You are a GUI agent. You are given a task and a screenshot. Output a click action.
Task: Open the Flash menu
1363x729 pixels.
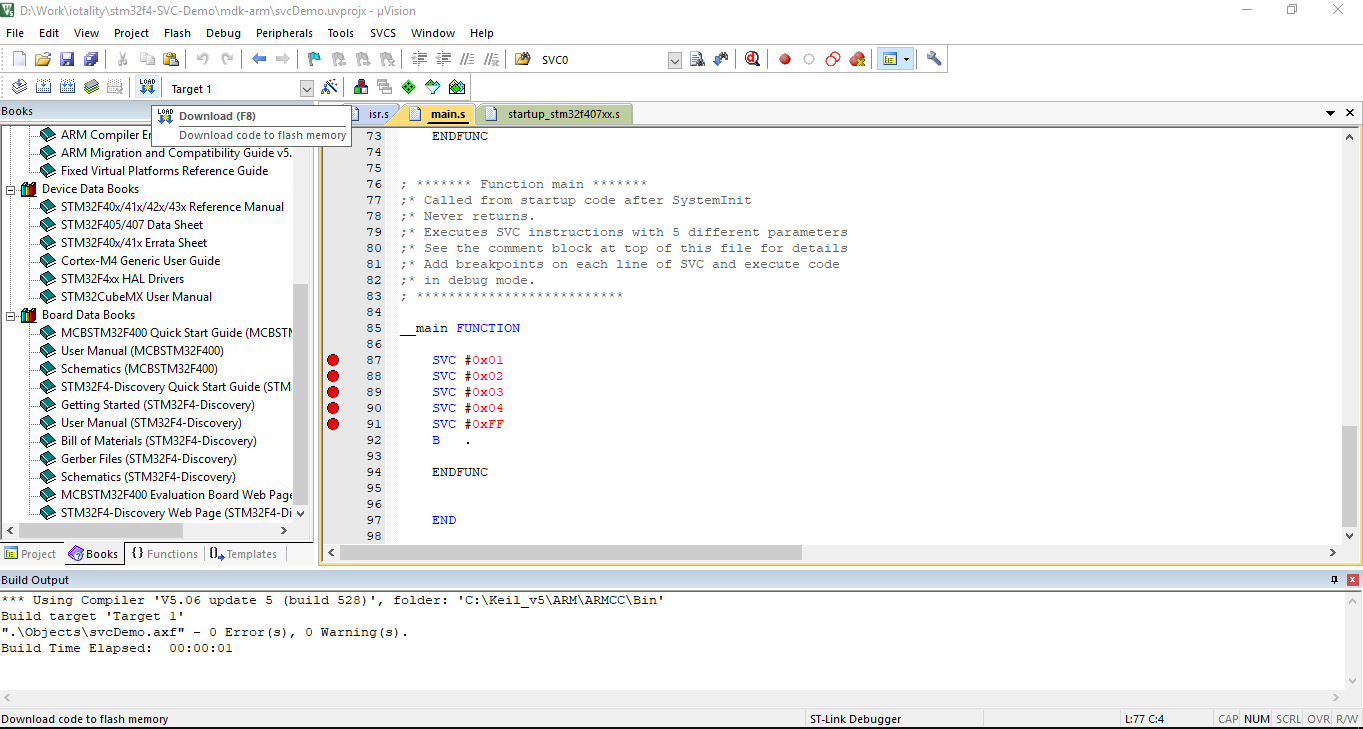point(177,33)
